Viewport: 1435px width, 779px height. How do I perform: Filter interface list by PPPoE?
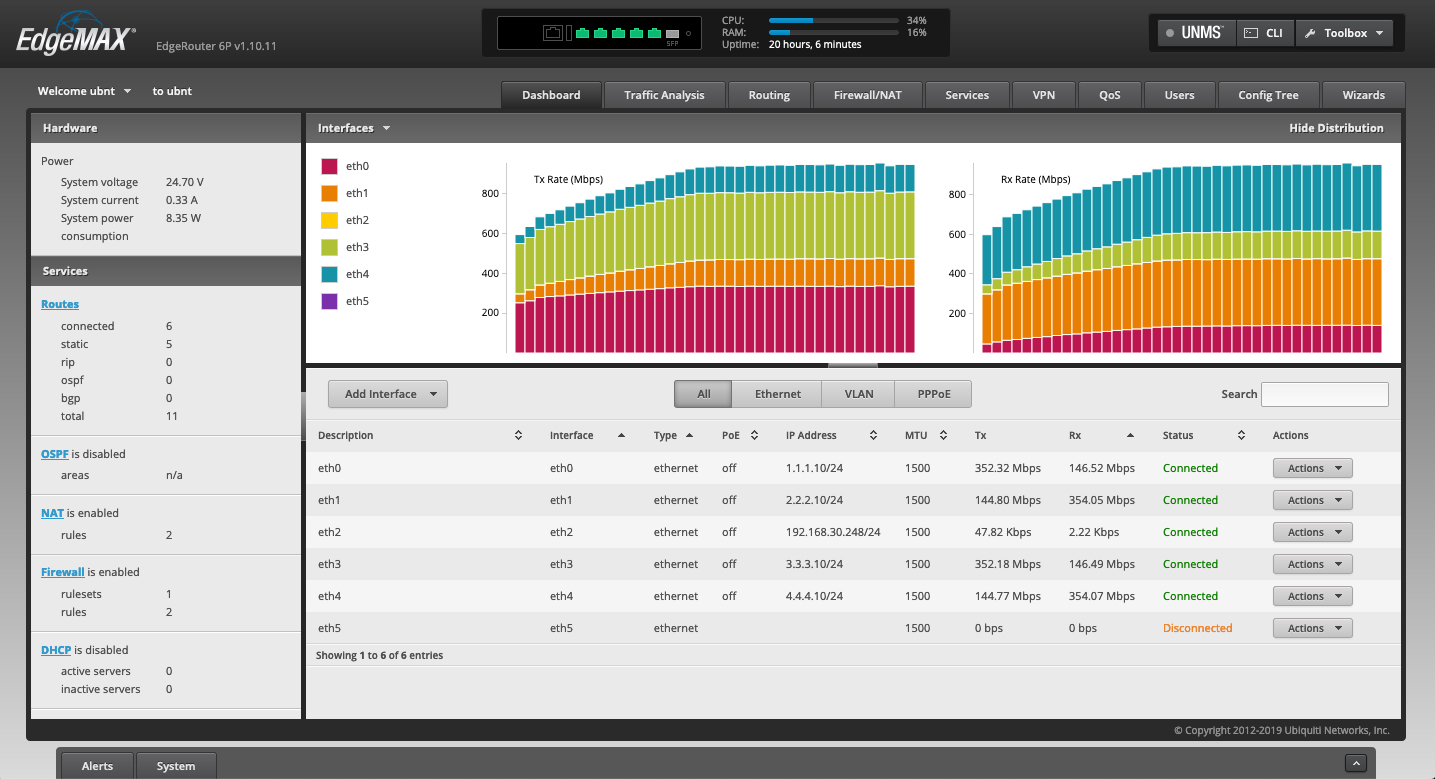(x=933, y=394)
